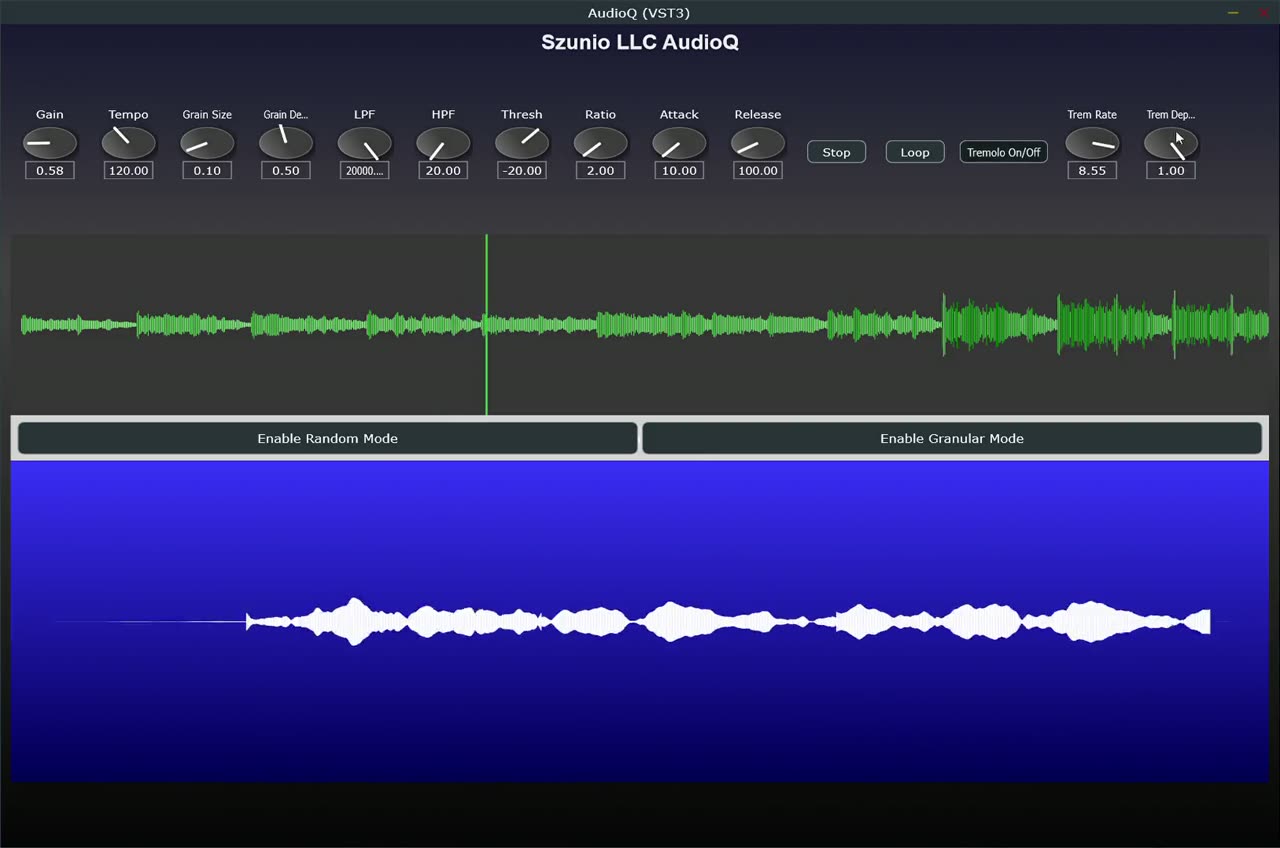
Task: Click the Tempo label
Action: [x=128, y=114]
